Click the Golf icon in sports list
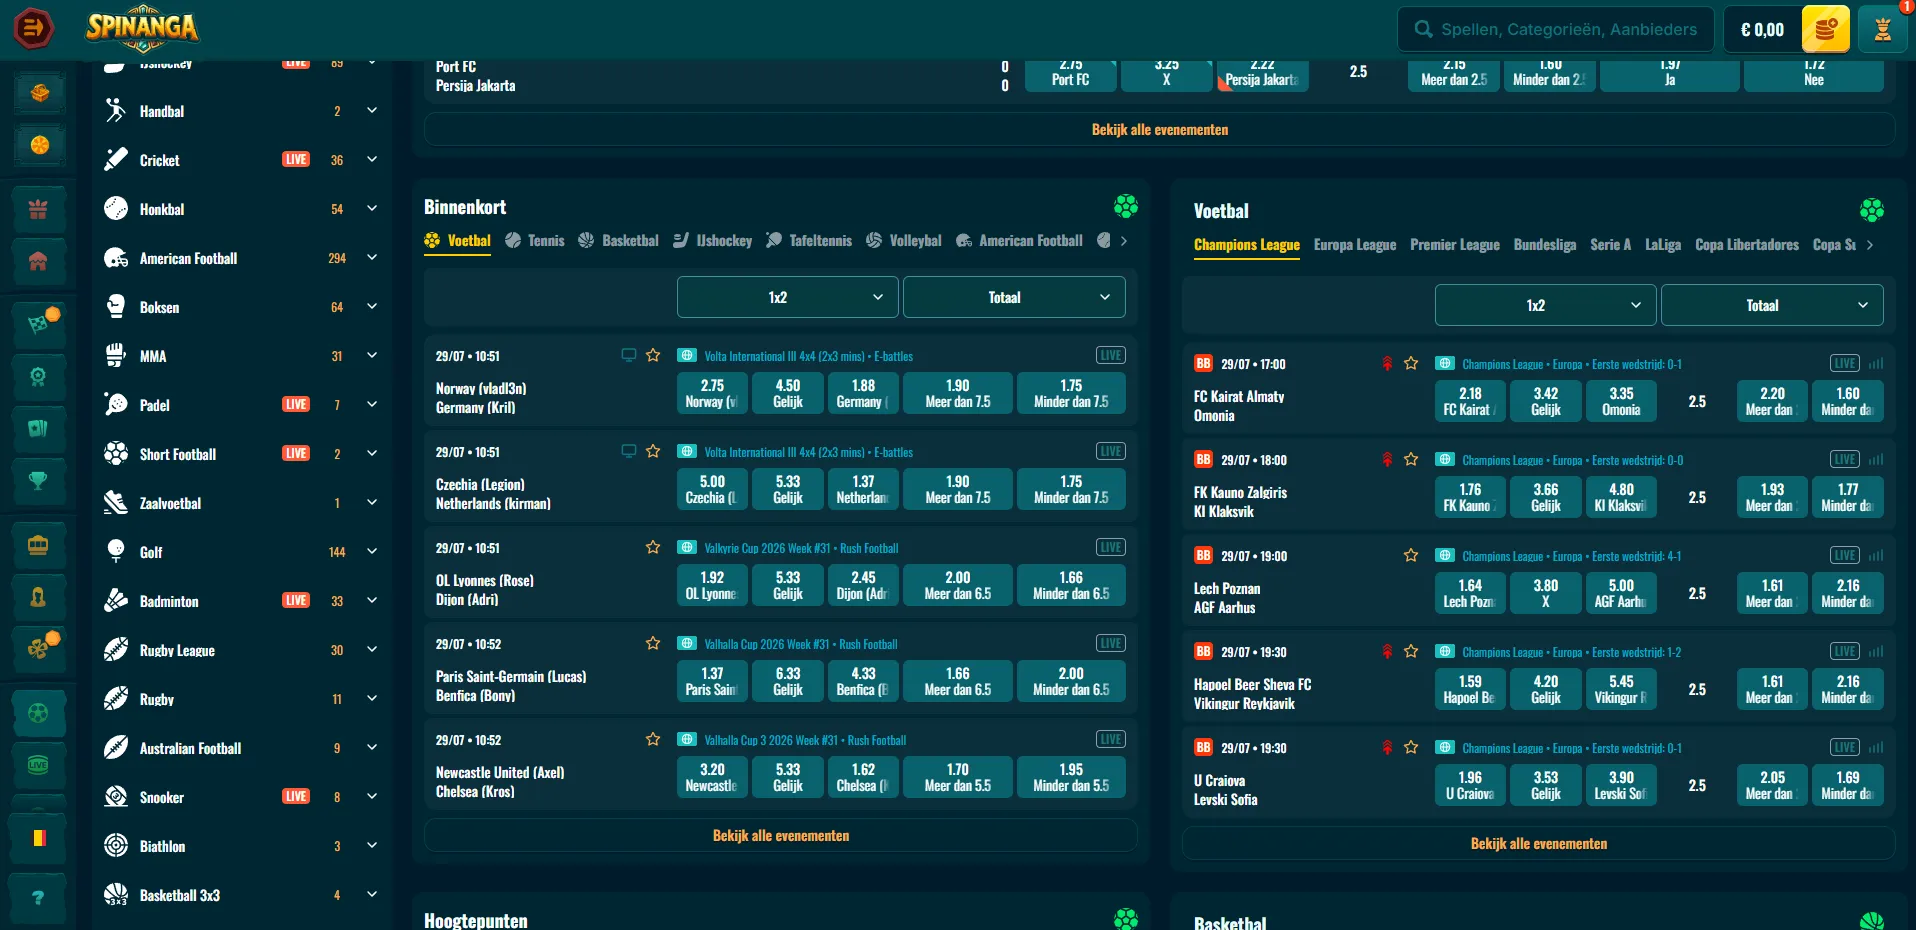This screenshot has height=930, width=1916. 116,552
